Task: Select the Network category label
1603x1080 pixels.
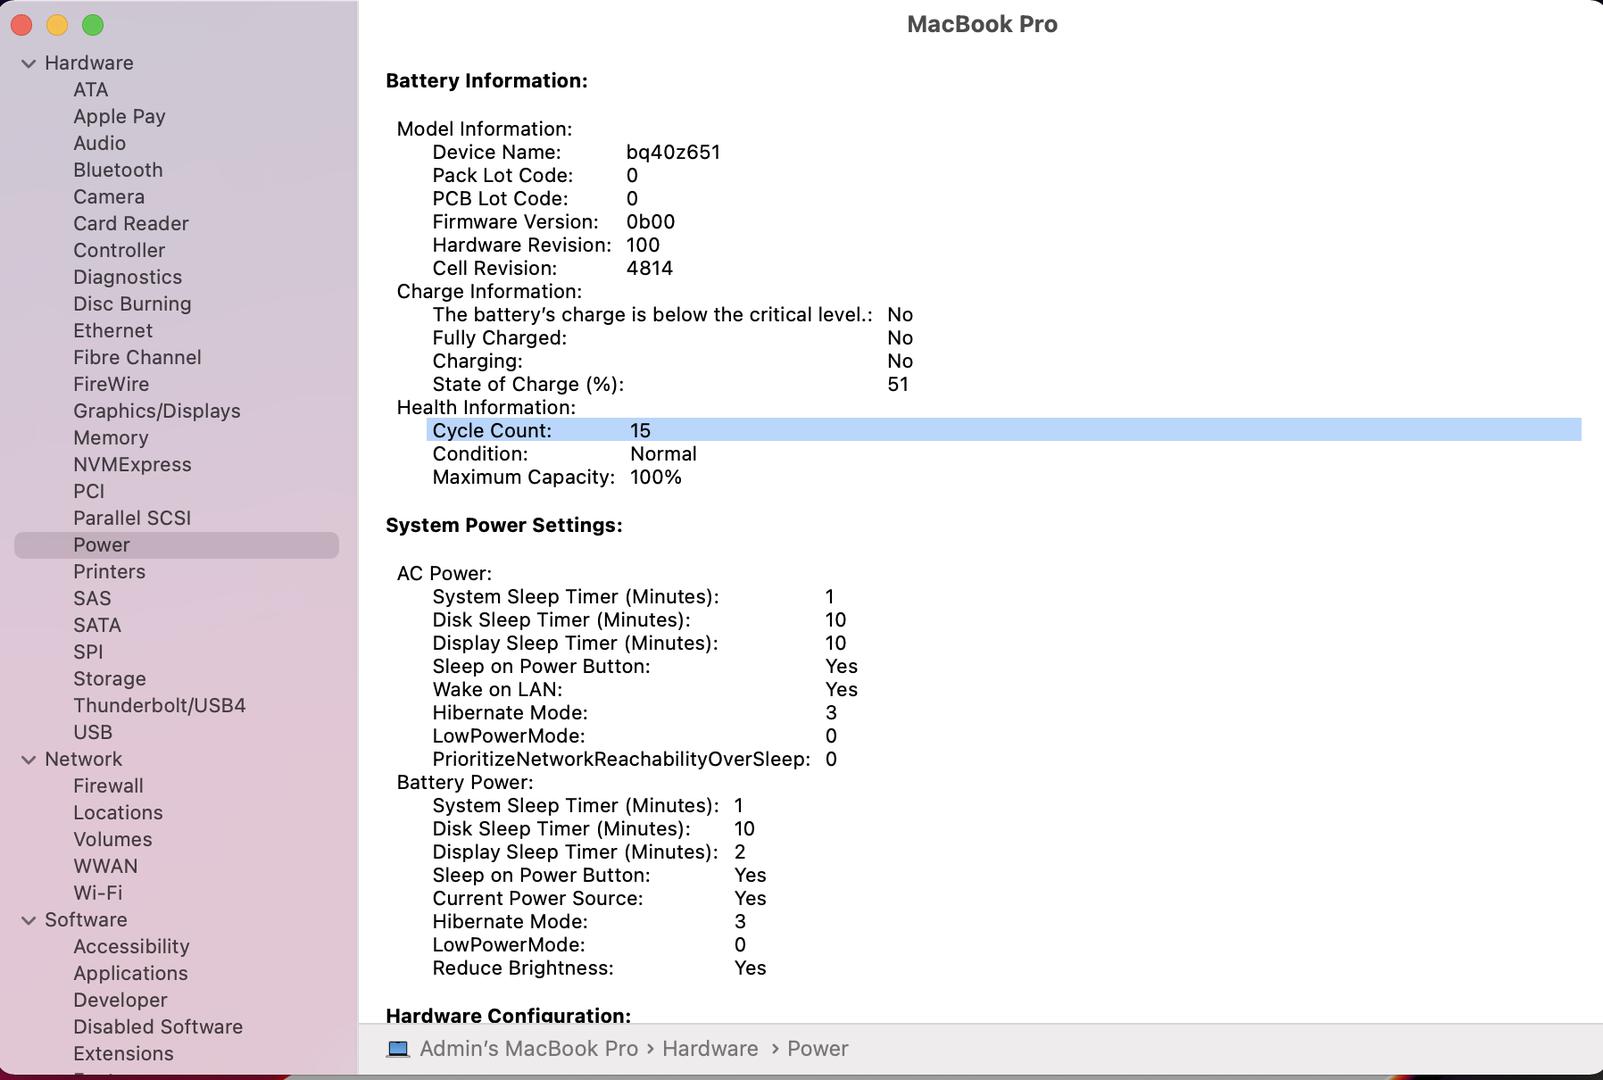Action: coord(83,759)
